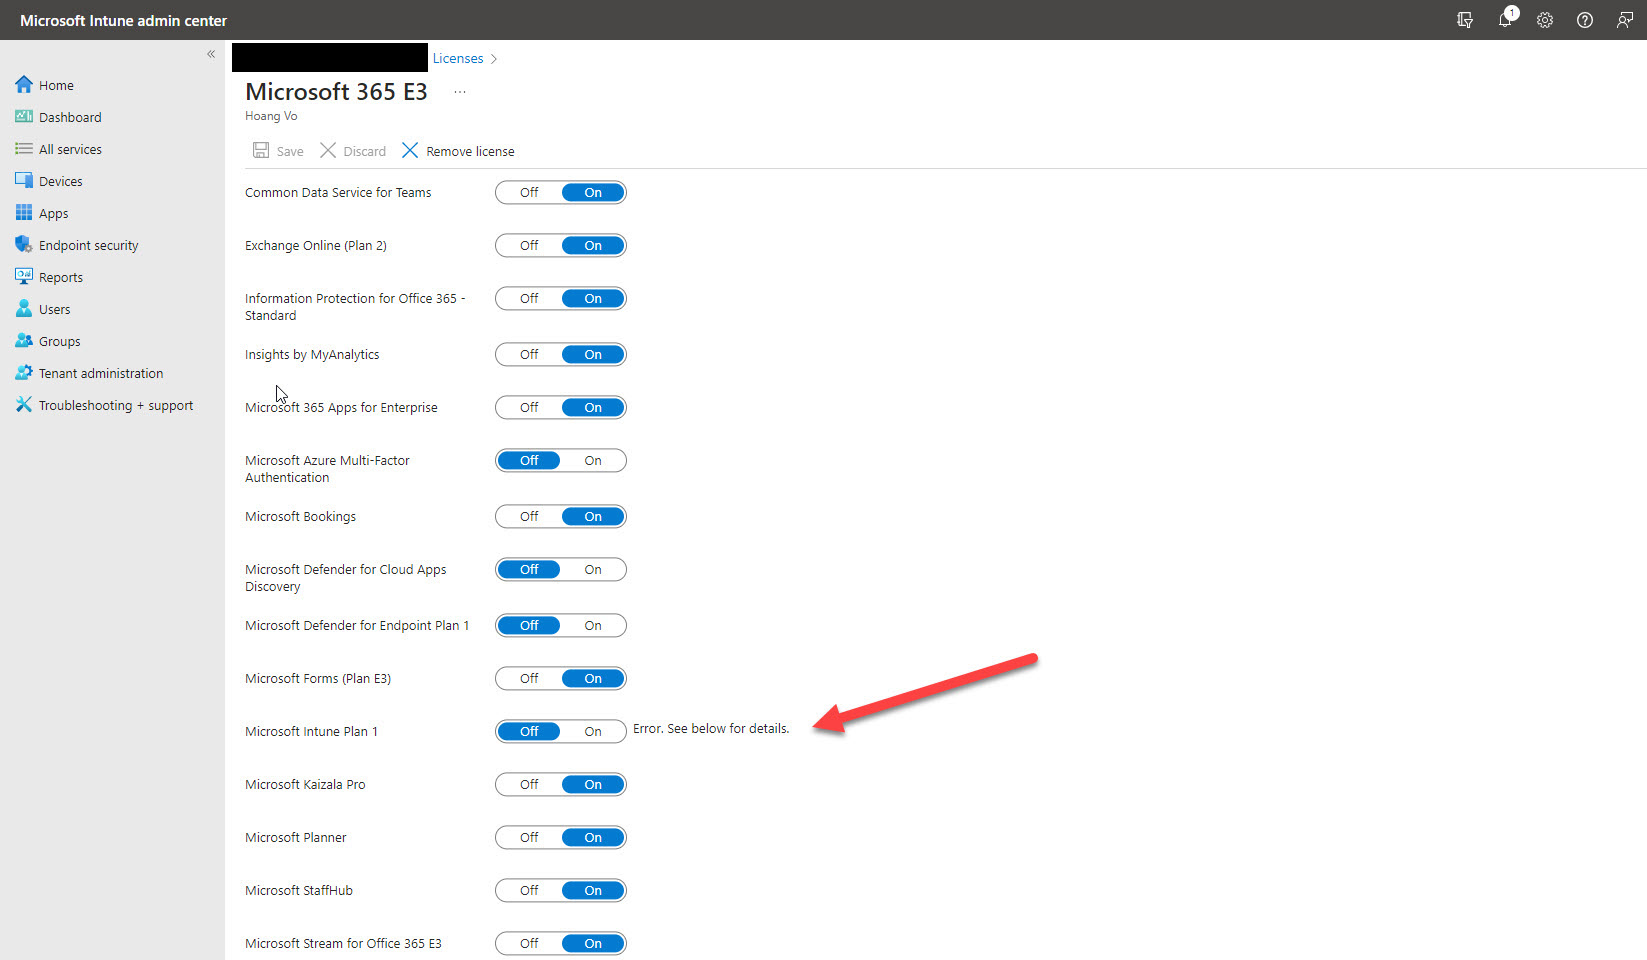Image resolution: width=1647 pixels, height=960 pixels.
Task: Open All services
Action: 69,148
